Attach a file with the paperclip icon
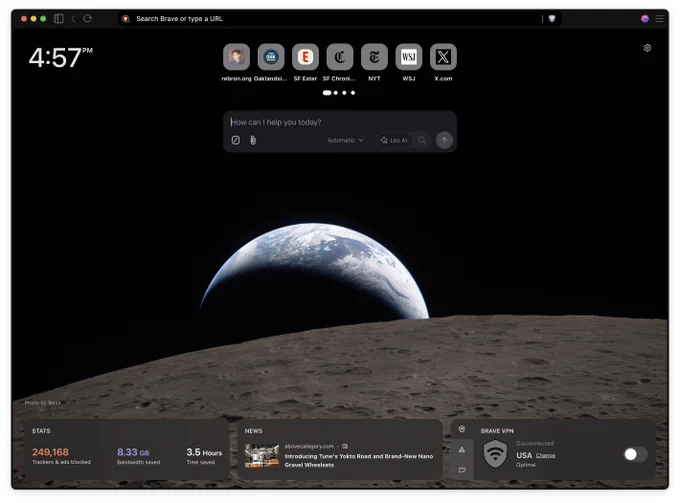The image size is (680, 503). point(253,140)
